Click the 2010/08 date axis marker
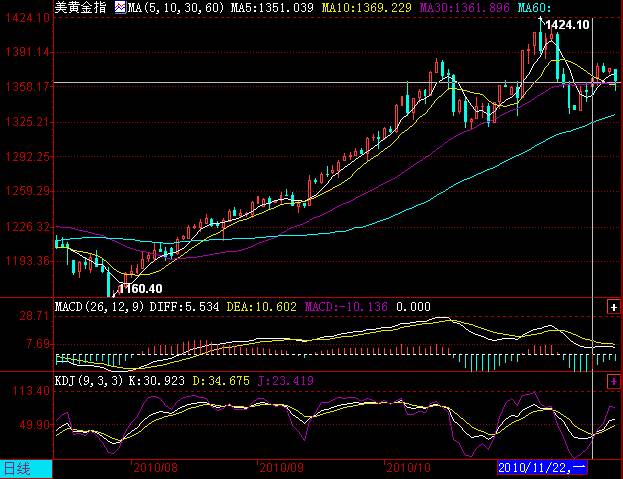The image size is (623, 479). pos(155,467)
